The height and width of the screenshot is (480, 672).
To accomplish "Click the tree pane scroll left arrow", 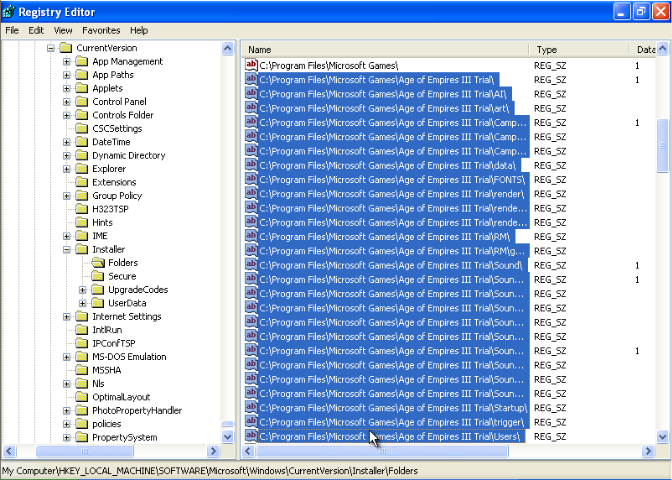I will 9,451.
